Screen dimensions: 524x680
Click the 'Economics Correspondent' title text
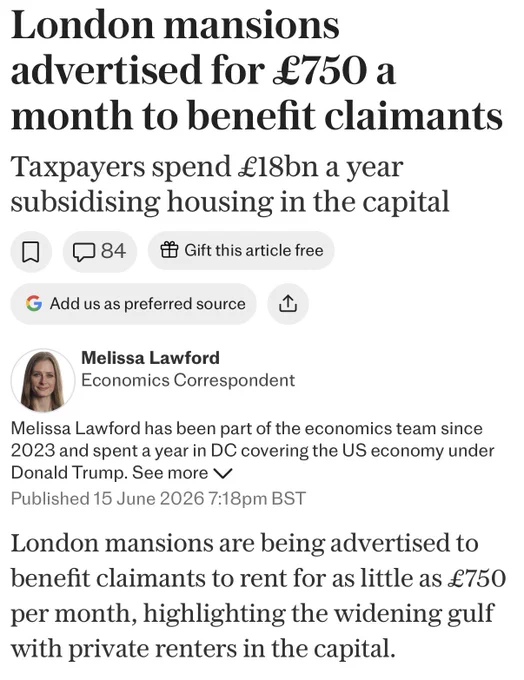coord(188,380)
